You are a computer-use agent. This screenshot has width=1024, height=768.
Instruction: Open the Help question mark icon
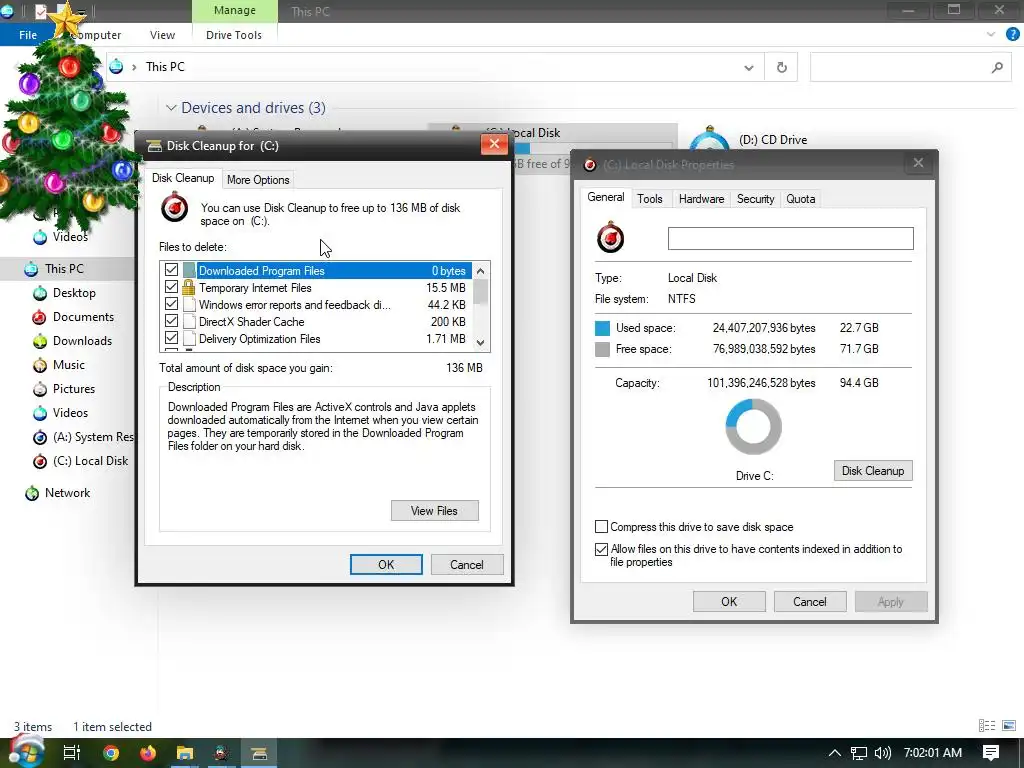pyautogui.click(x=1012, y=35)
